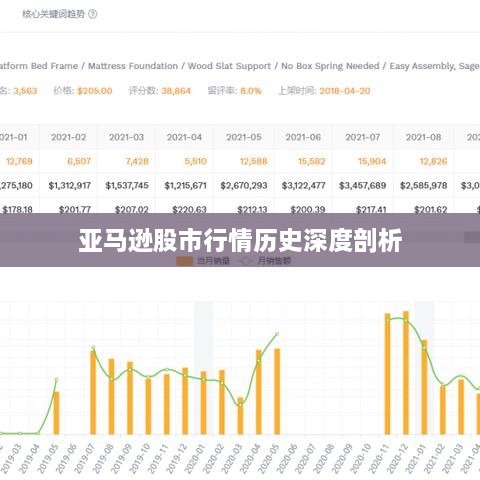This screenshot has width=480, height=480.
Task: Click the 2021-02 column header
Action: pos(68,137)
